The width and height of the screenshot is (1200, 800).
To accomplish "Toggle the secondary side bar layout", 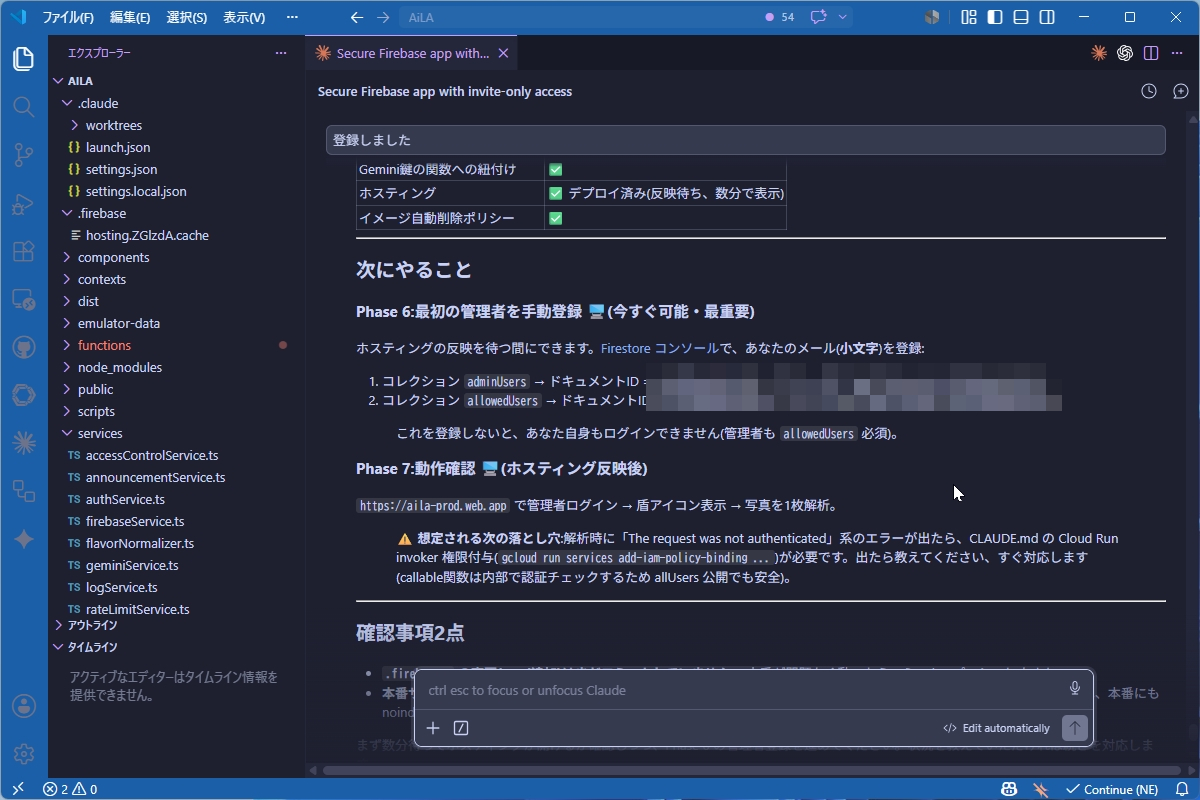I will (x=1047, y=17).
